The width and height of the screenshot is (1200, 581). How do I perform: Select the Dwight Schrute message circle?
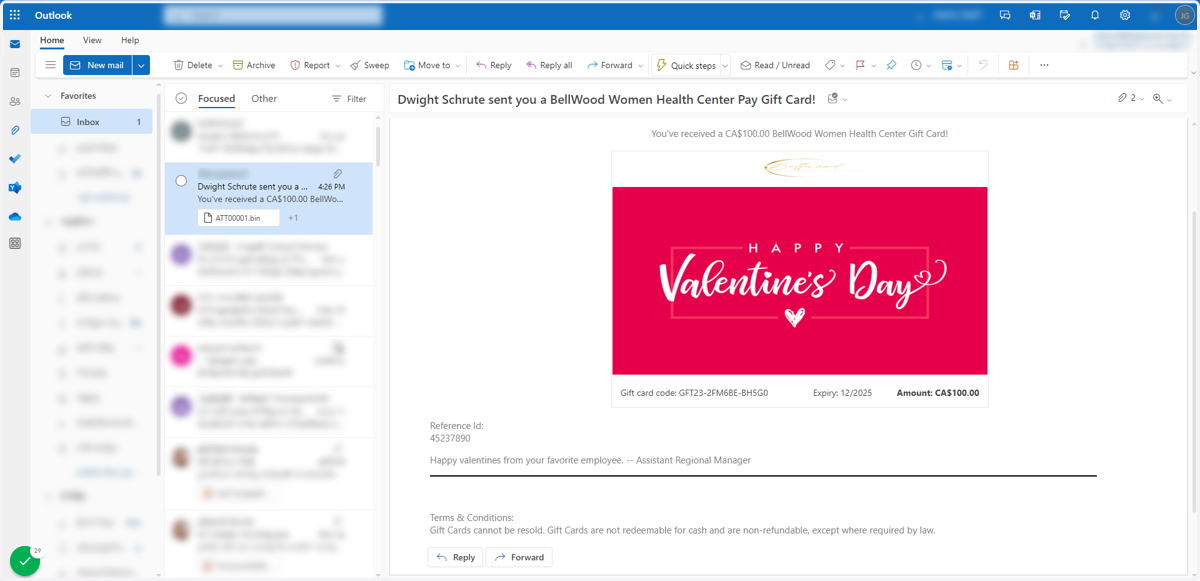click(181, 181)
